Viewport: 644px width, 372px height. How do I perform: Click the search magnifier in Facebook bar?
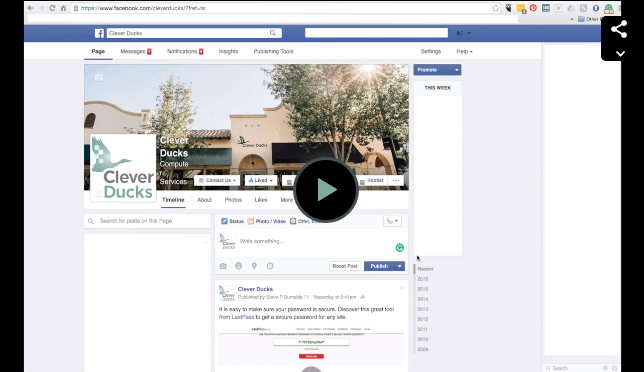click(273, 33)
